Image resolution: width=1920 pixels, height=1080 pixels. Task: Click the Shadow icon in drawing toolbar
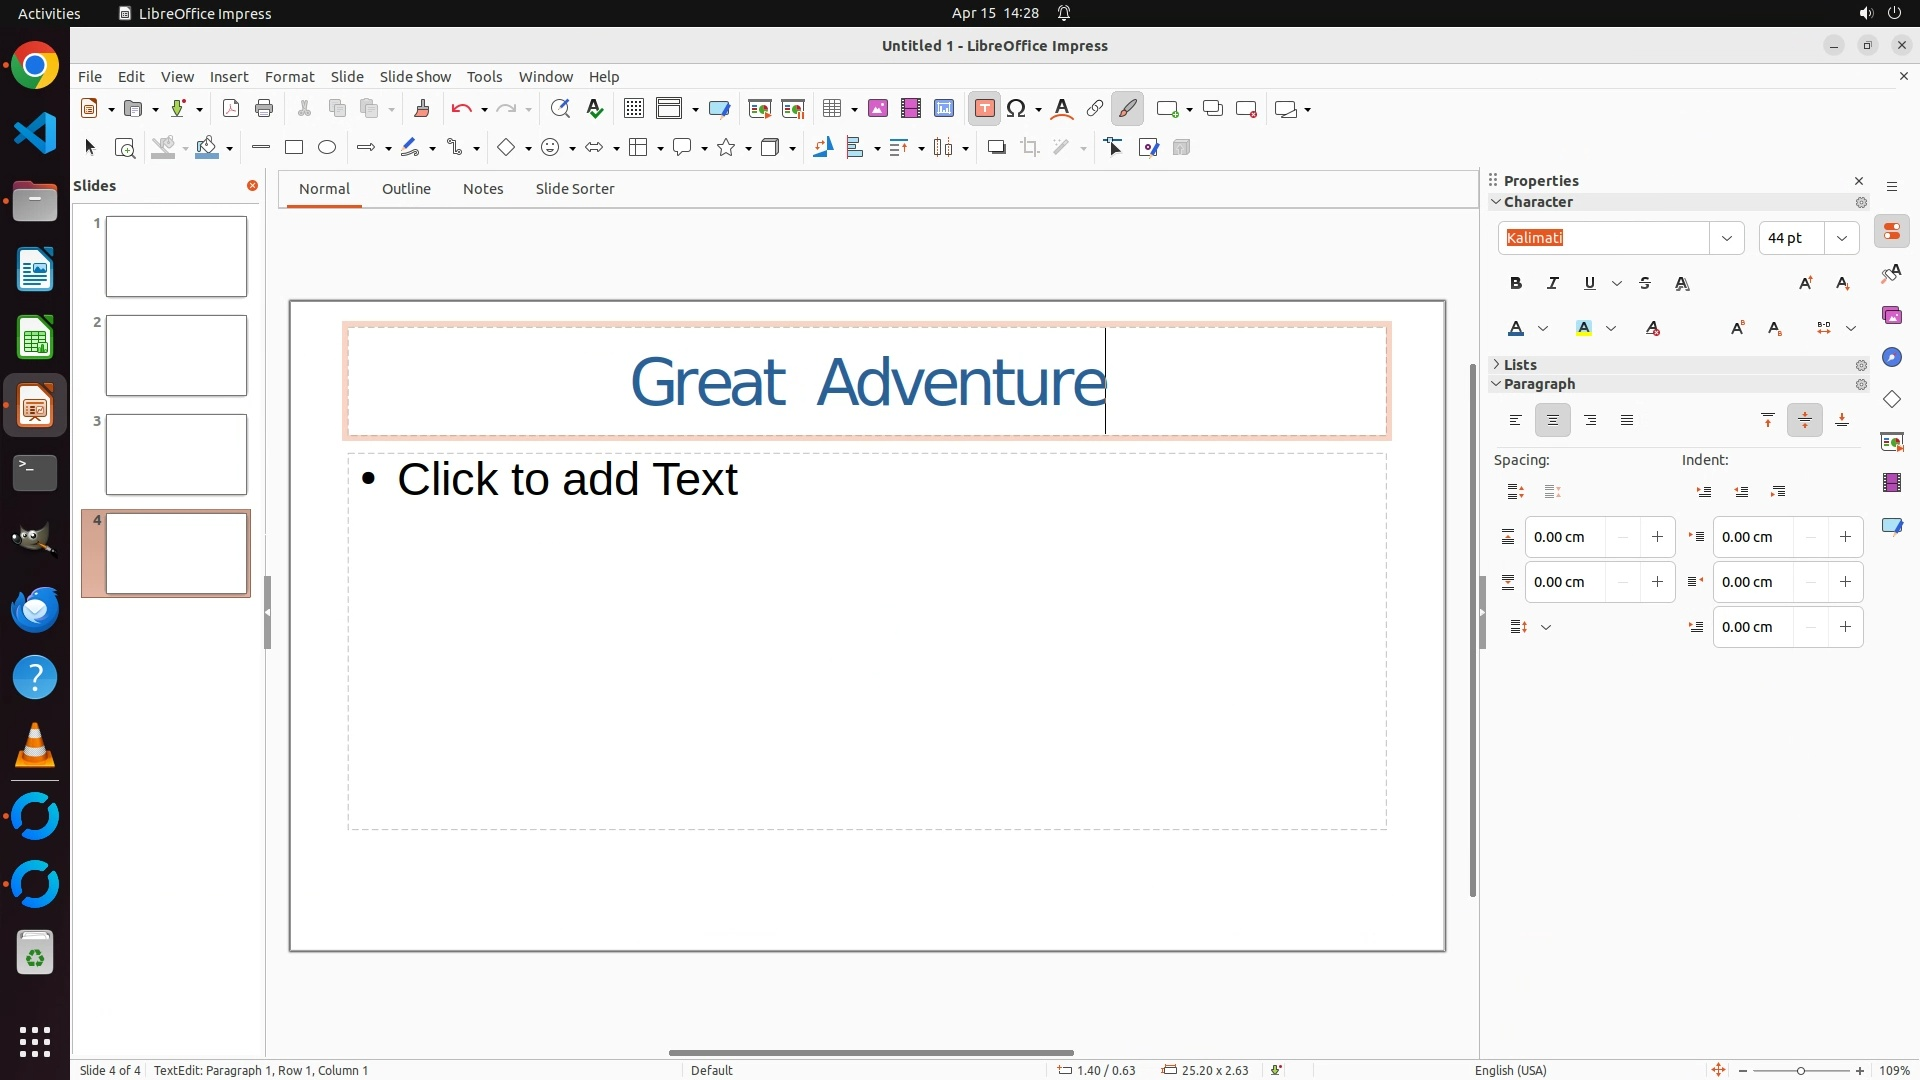click(996, 148)
